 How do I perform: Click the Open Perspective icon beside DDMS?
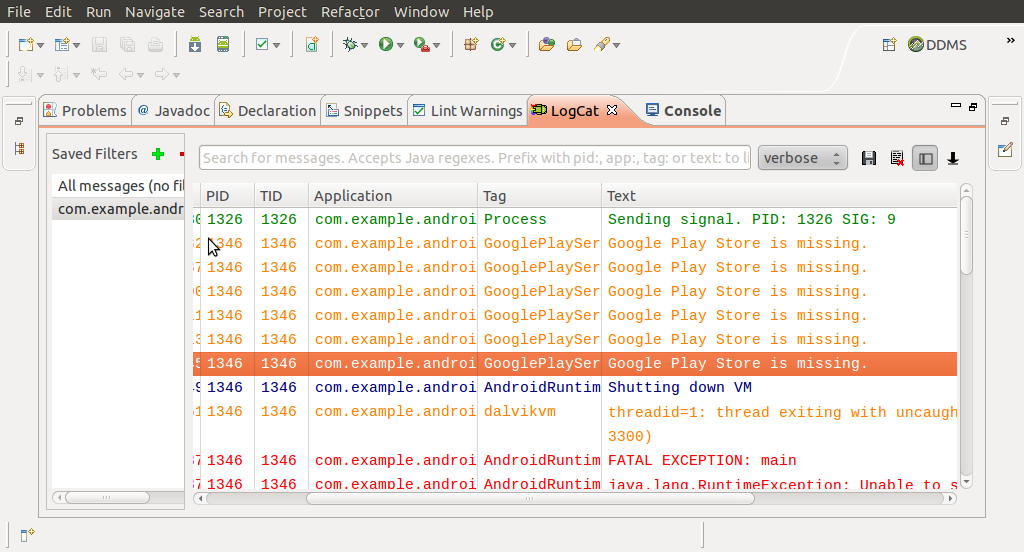point(889,44)
